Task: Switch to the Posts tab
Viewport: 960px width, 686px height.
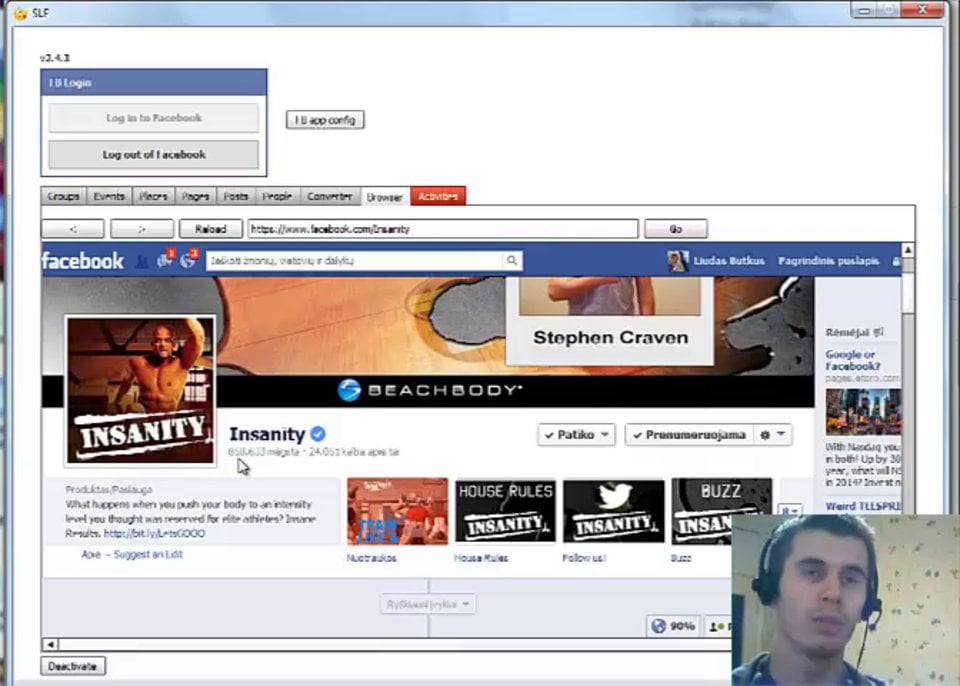Action: [236, 197]
